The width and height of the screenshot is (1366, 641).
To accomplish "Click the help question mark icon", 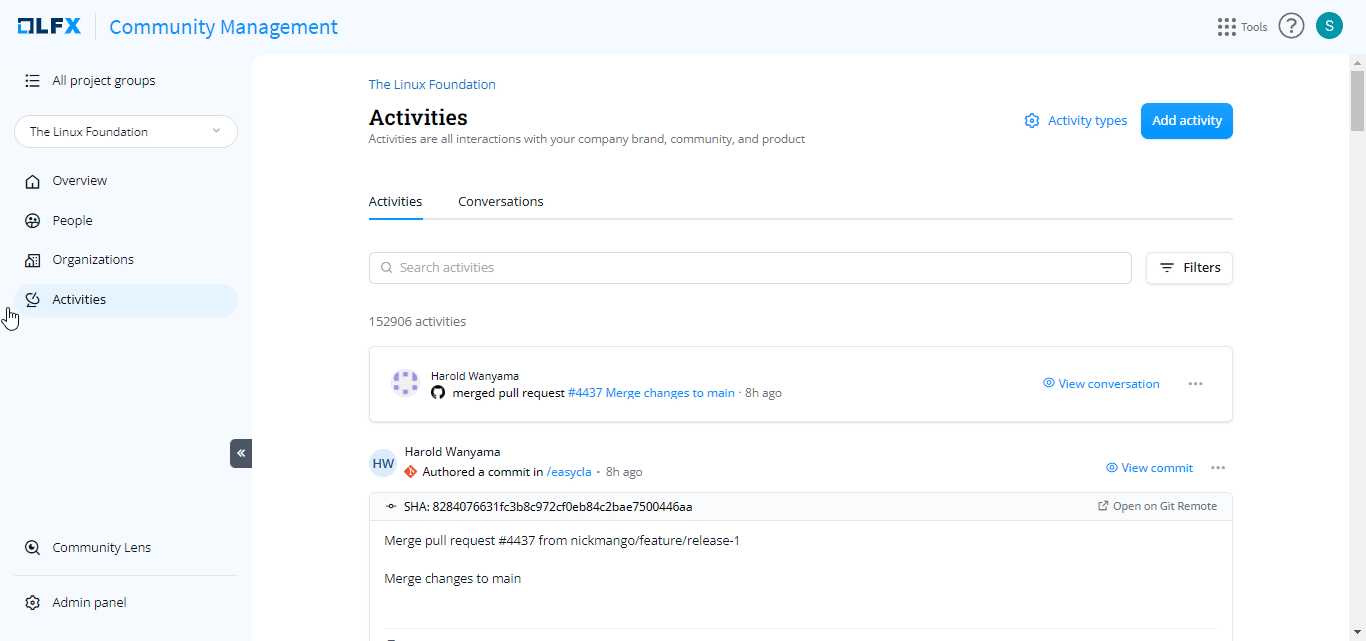I will click(x=1291, y=27).
